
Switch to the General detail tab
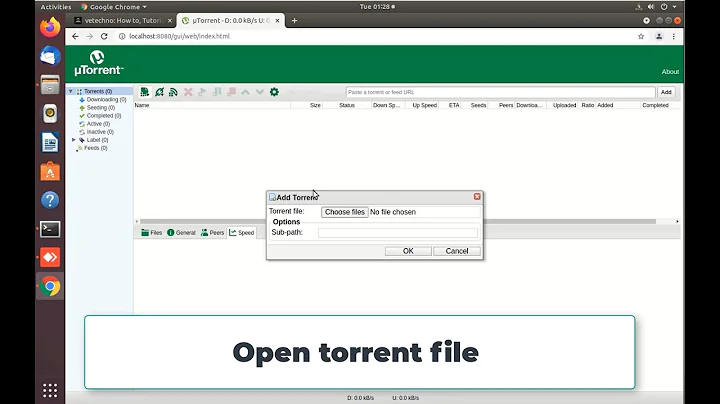click(x=181, y=233)
